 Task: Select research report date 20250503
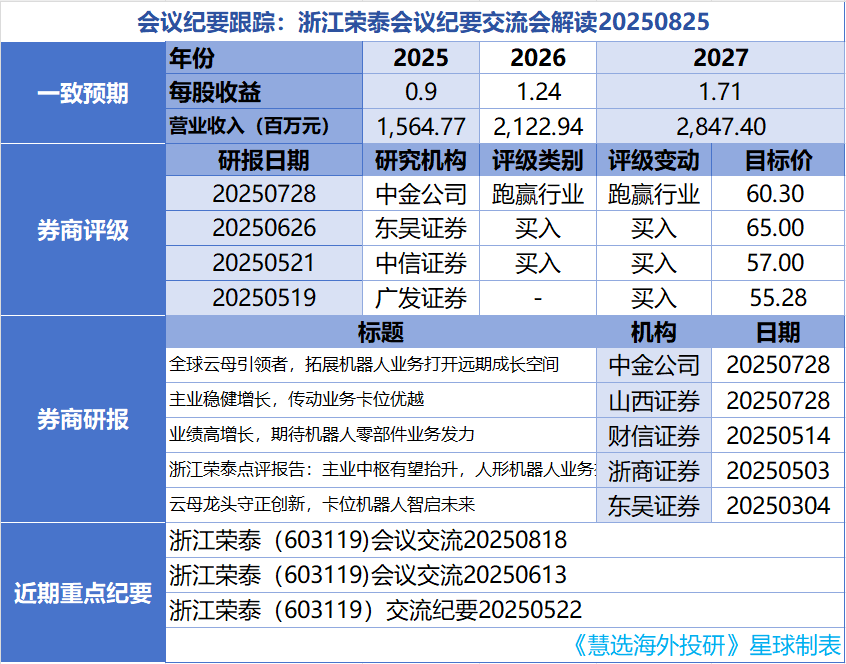pyautogui.click(x=778, y=470)
